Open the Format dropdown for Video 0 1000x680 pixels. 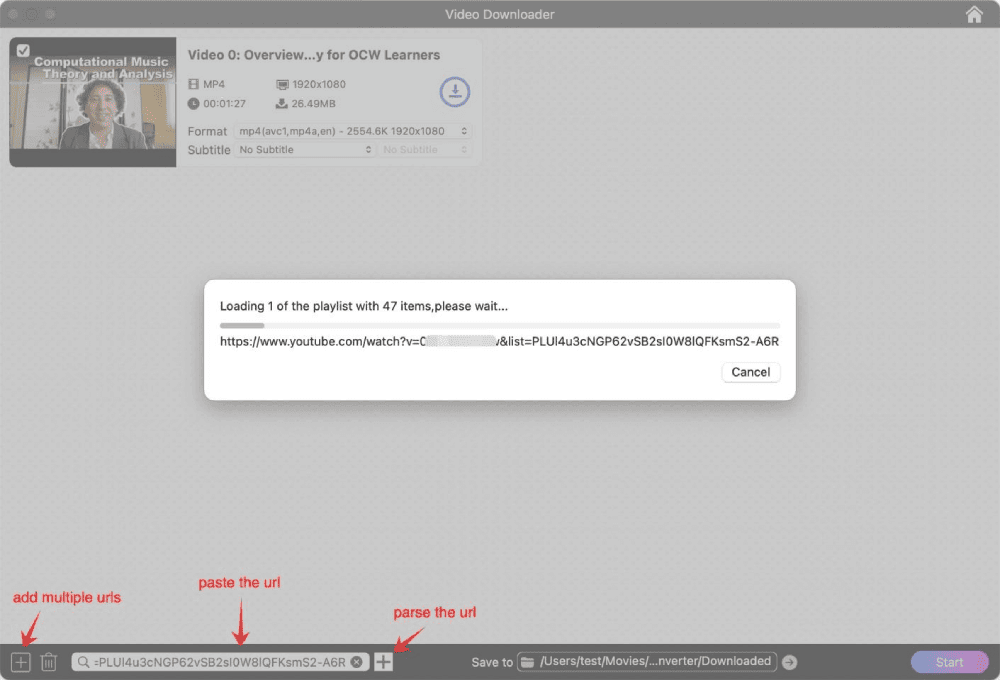(x=349, y=131)
